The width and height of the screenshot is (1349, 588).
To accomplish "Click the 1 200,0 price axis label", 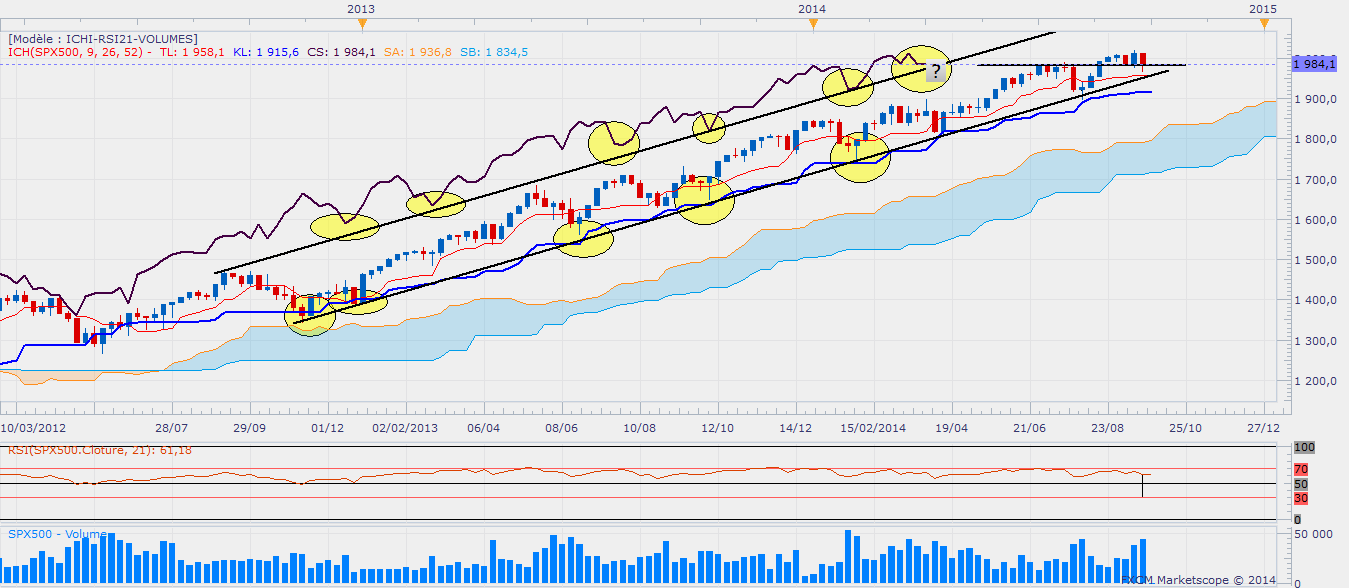I will [1317, 381].
